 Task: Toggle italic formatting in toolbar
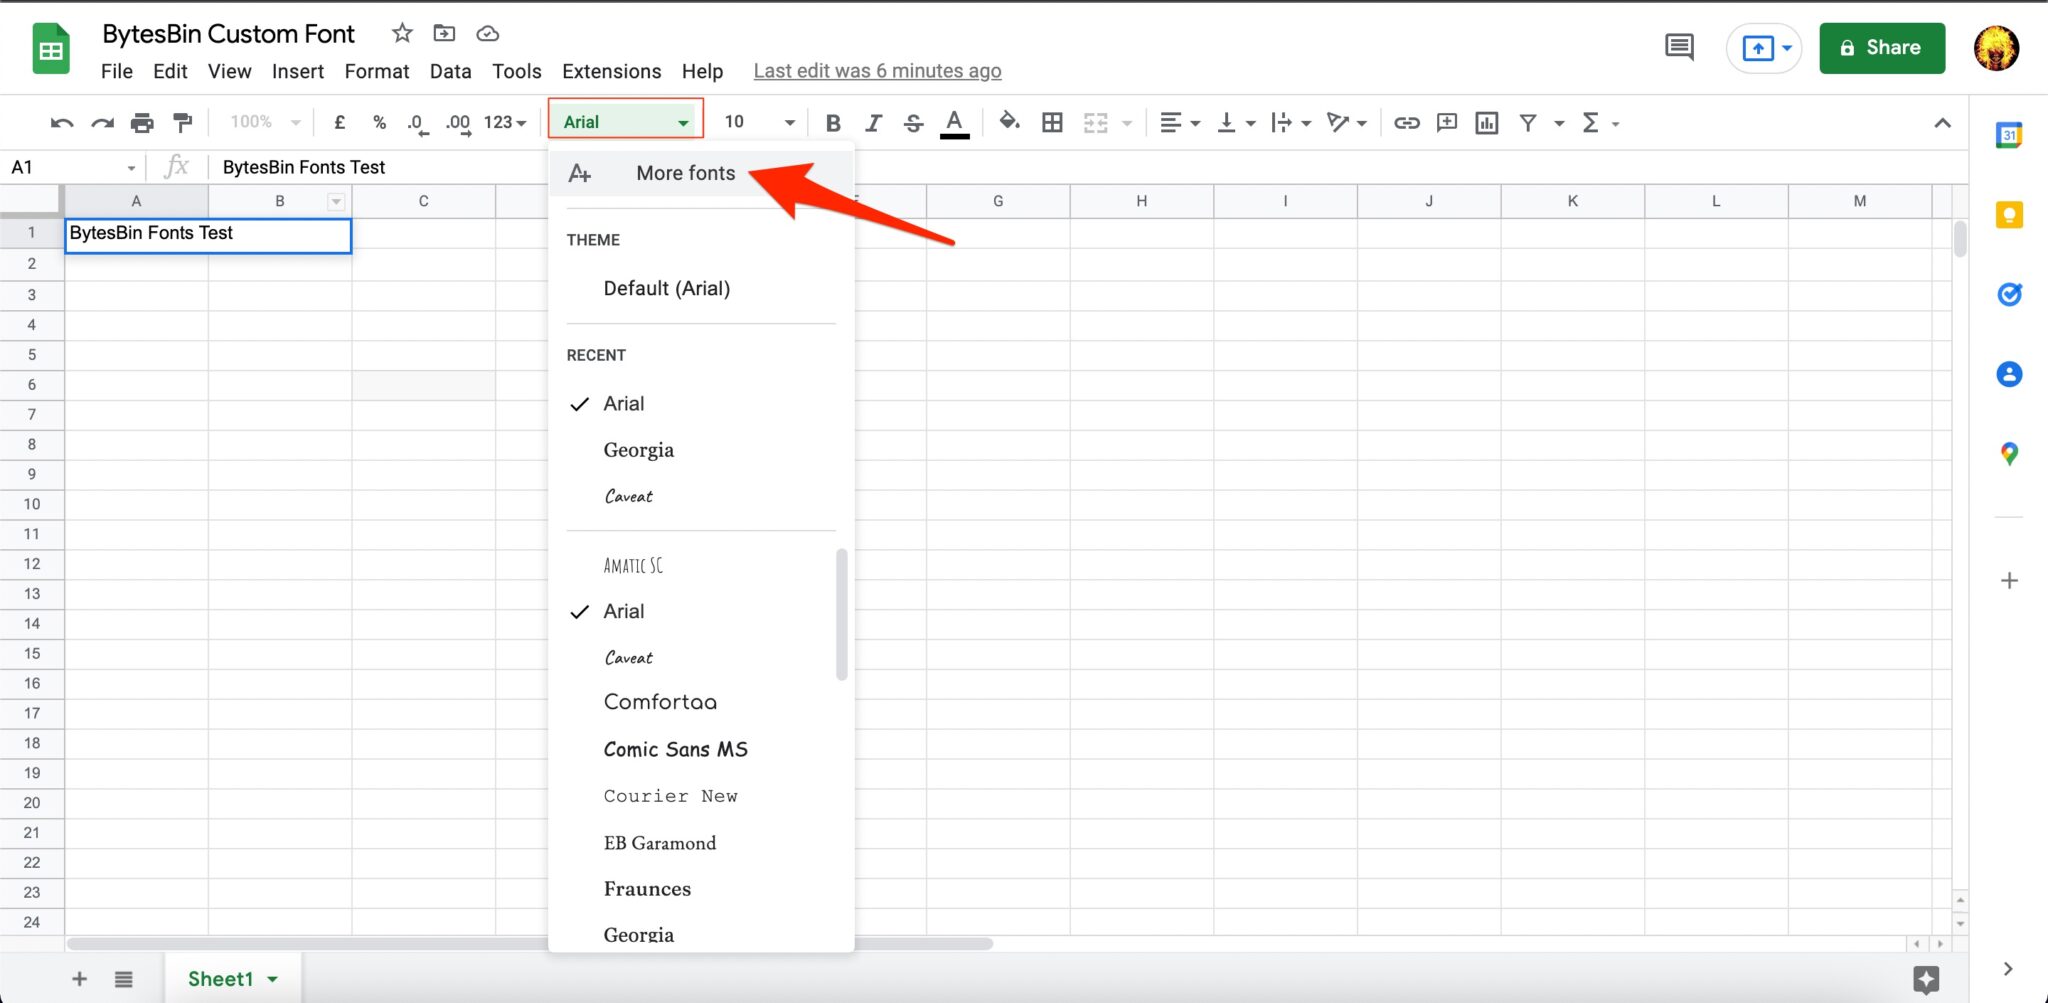coord(873,123)
